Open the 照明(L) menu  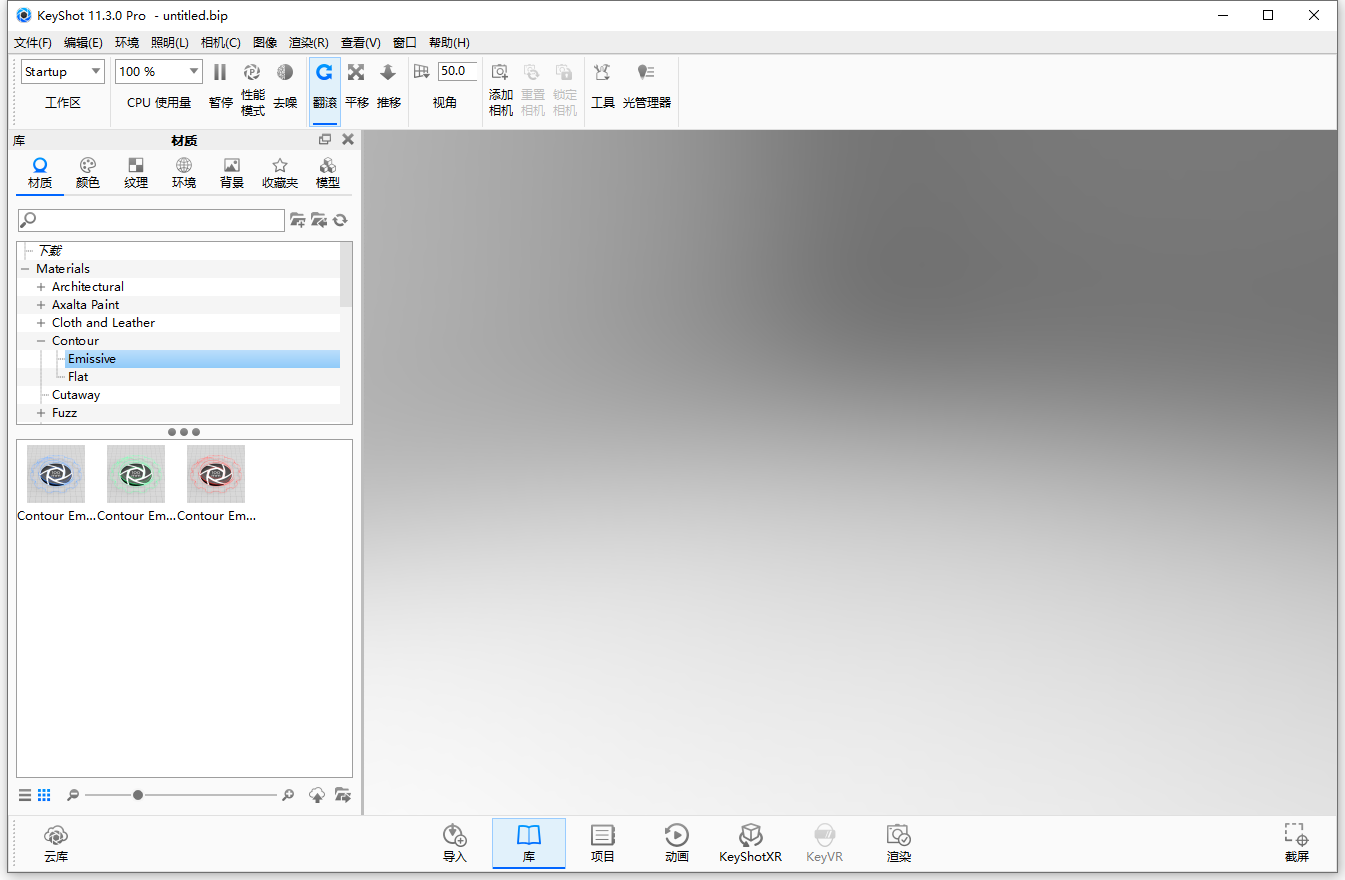coord(170,43)
